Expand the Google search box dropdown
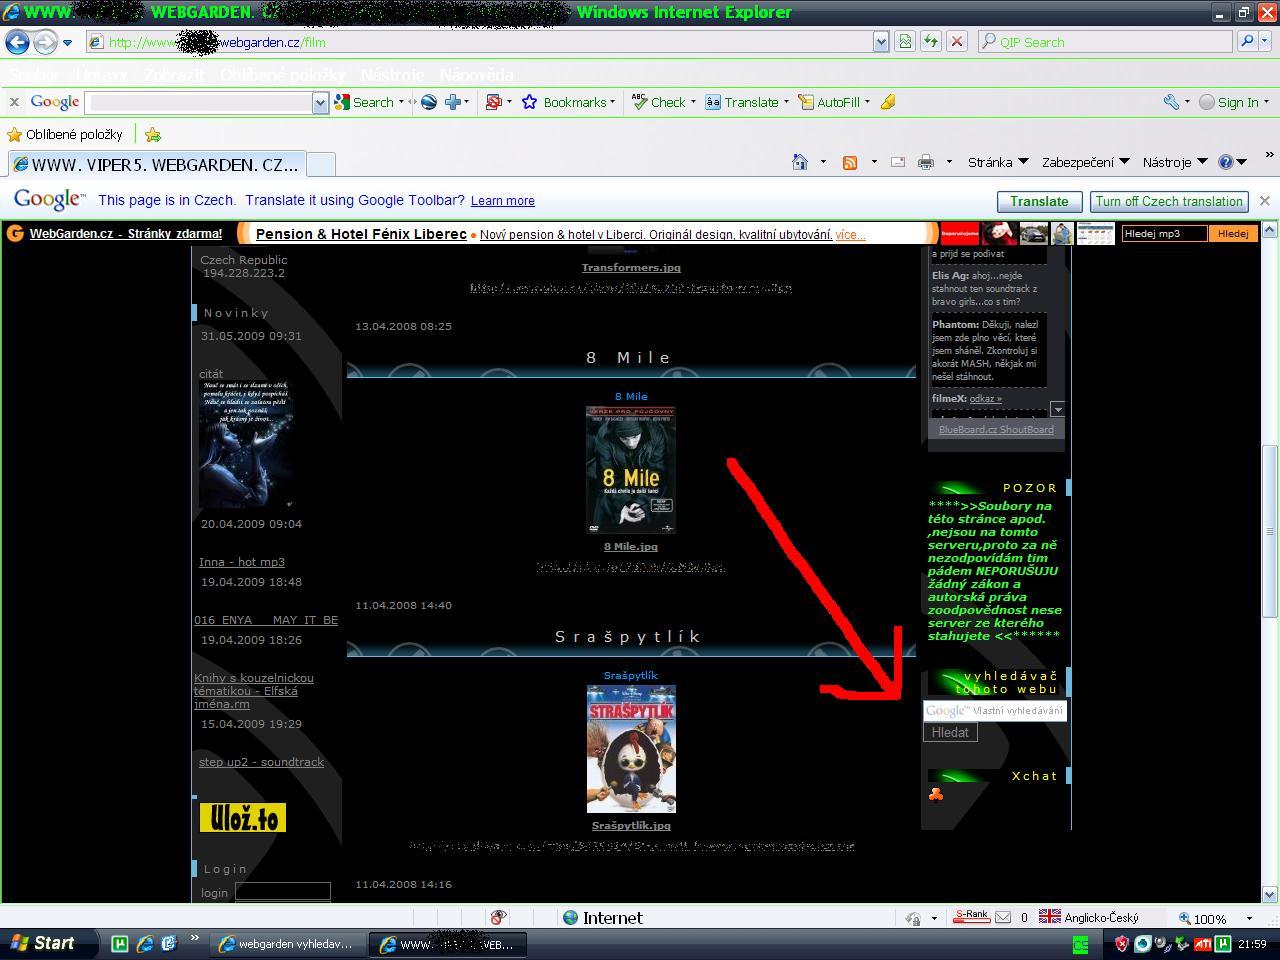The width and height of the screenshot is (1280, 960). [320, 102]
